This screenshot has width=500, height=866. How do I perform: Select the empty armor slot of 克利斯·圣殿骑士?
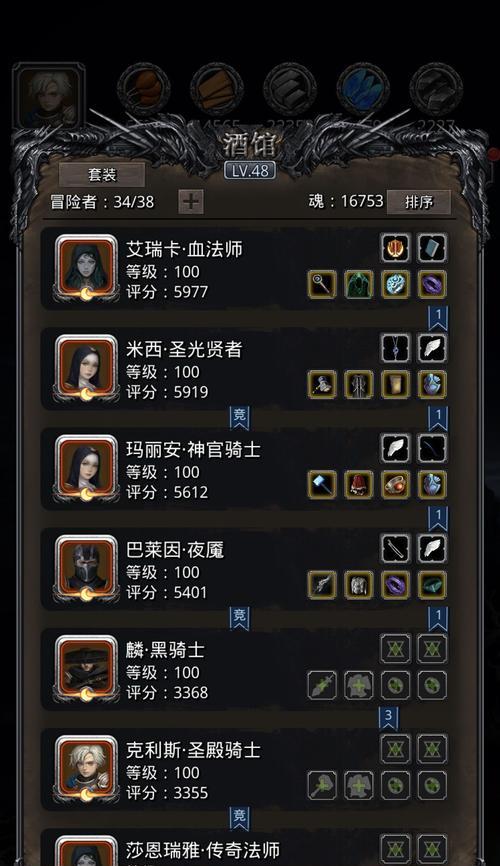[x=359, y=785]
